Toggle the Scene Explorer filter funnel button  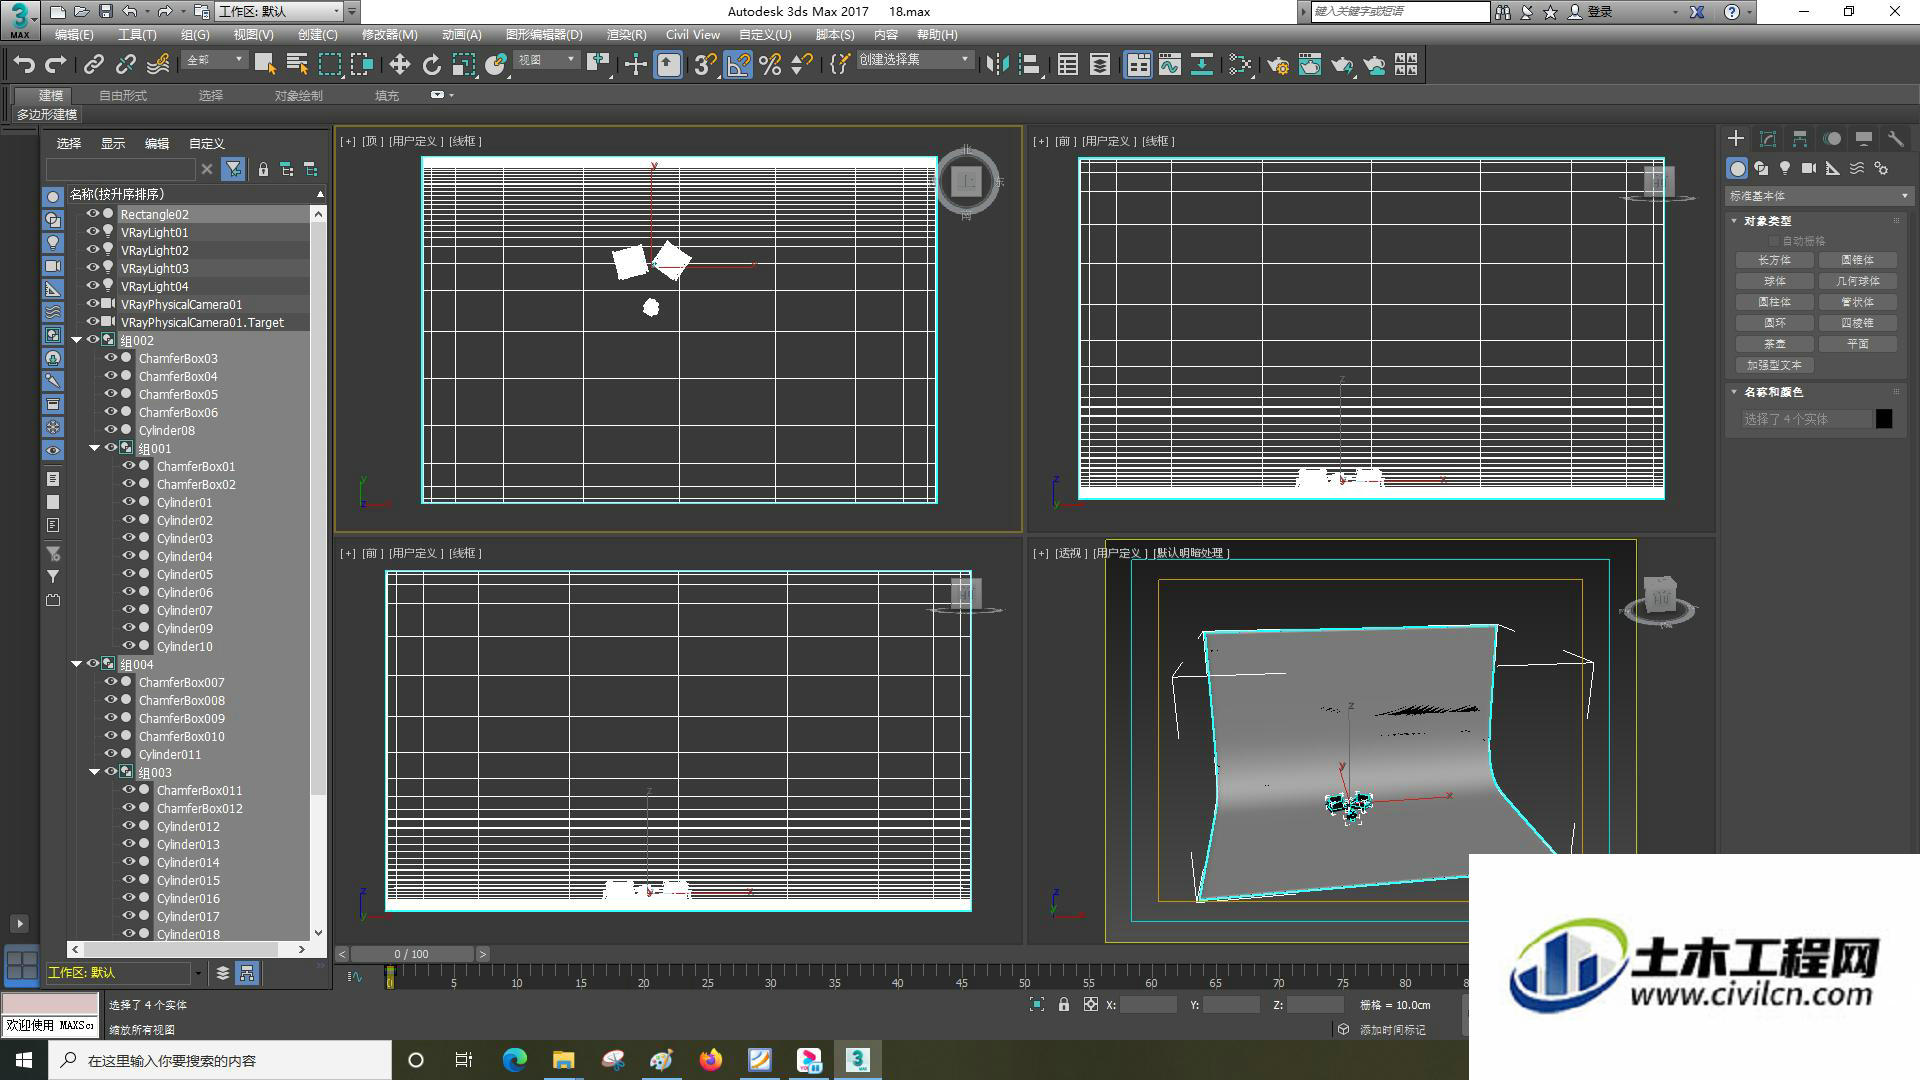(233, 169)
